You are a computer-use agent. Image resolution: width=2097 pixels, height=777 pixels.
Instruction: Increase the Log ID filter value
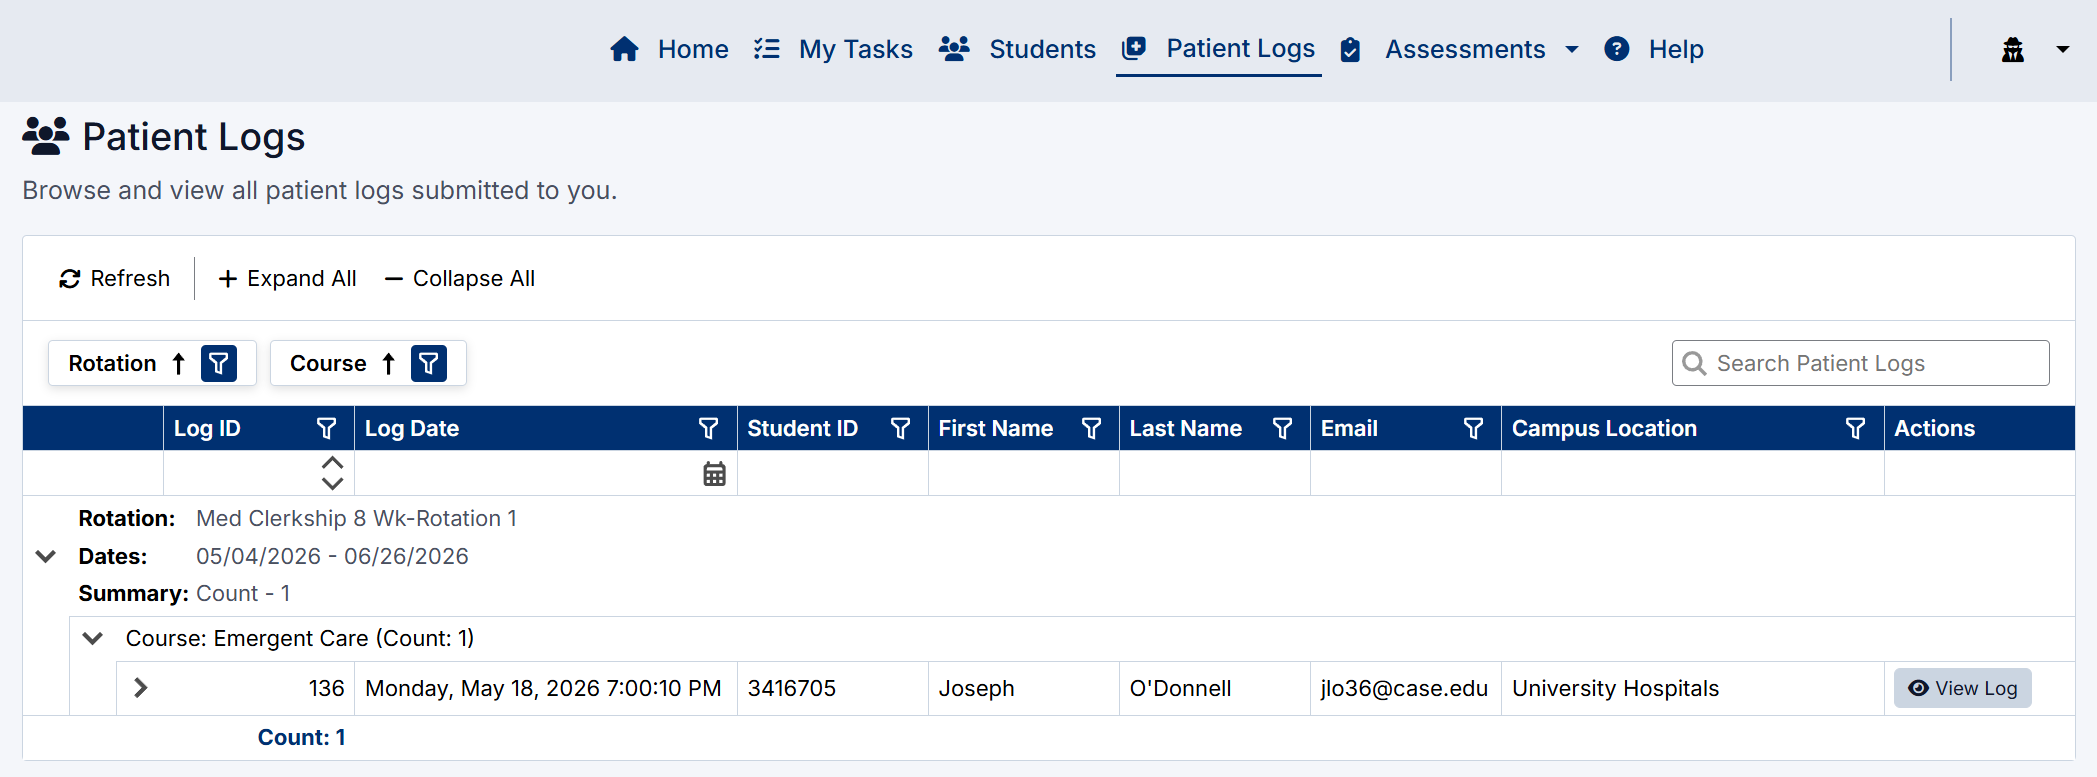tap(333, 463)
